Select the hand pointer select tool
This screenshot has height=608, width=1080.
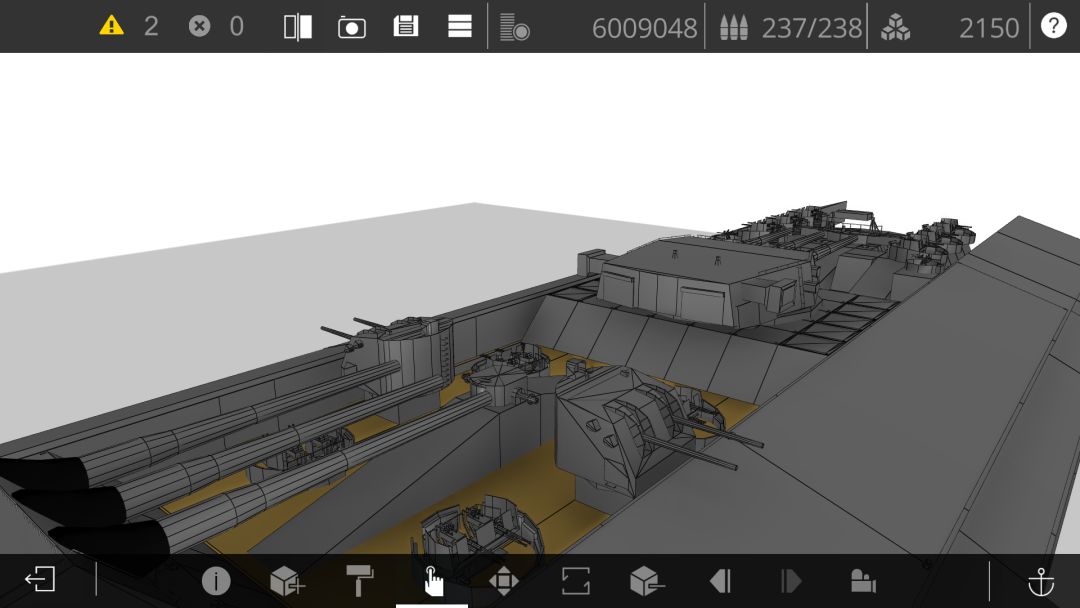pos(432,582)
